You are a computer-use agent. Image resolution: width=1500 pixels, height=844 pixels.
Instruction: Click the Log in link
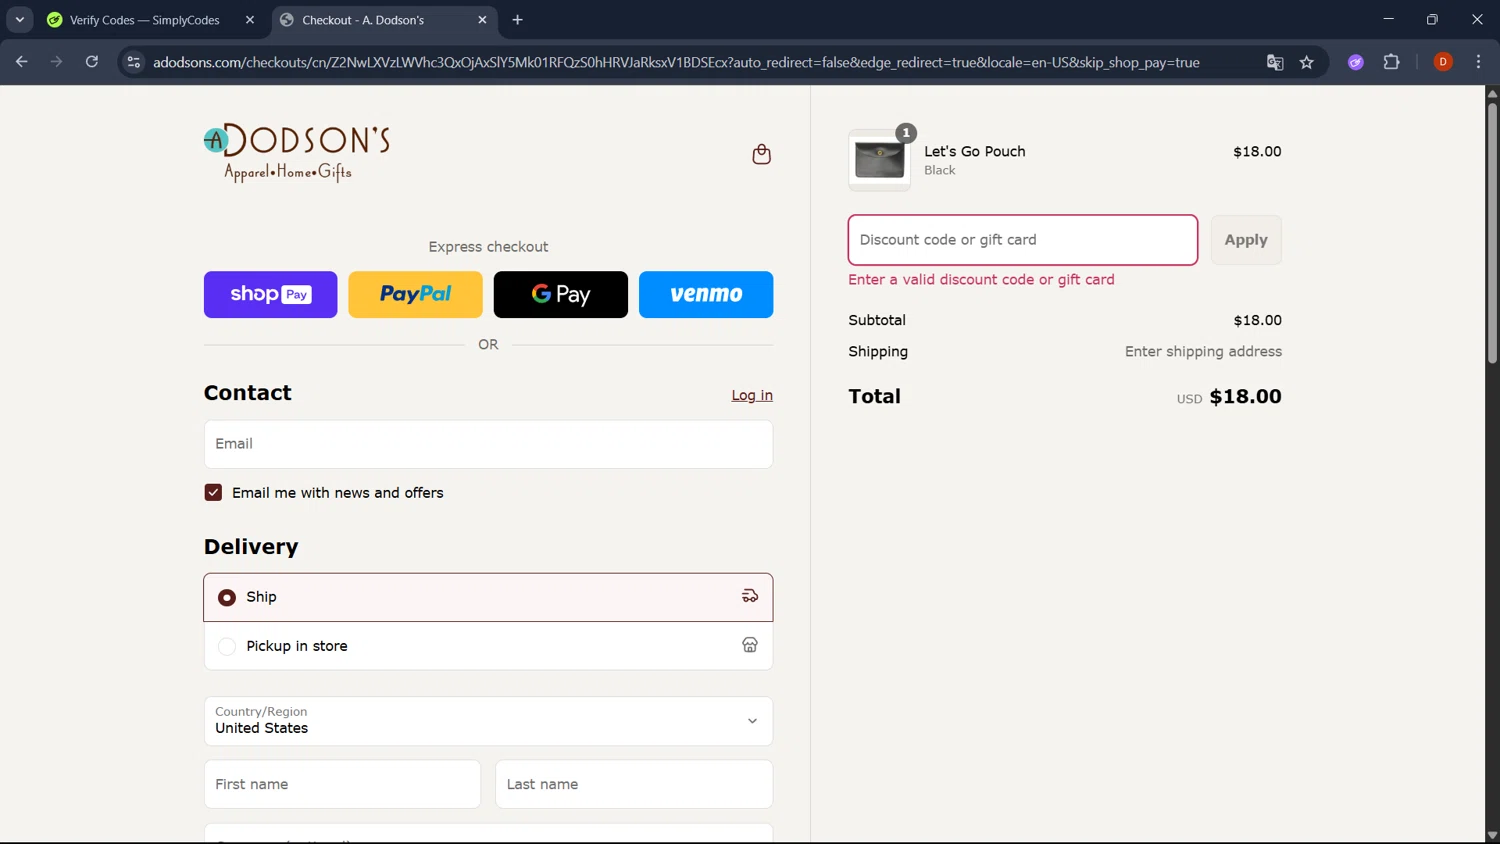coord(752,395)
